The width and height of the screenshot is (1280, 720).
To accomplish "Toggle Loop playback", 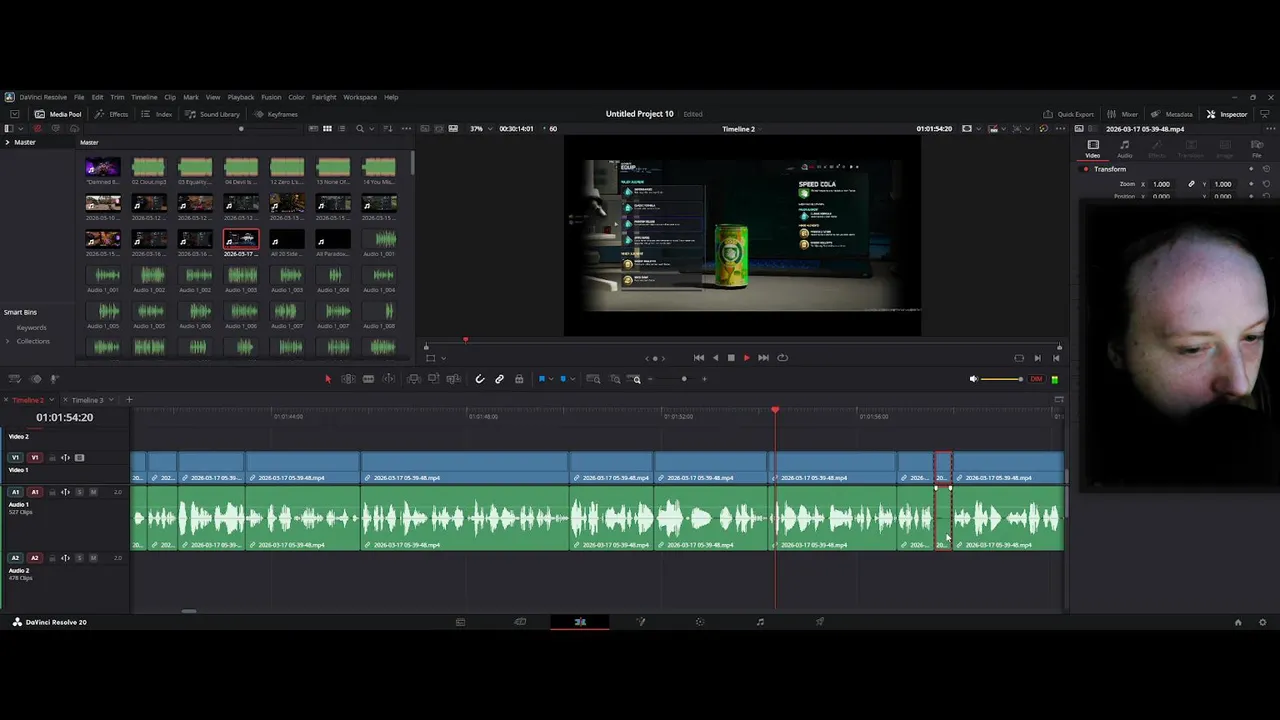I will tap(782, 358).
